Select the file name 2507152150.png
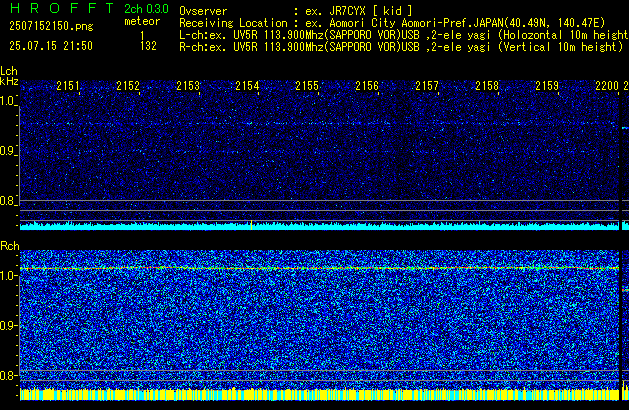This screenshot has width=629, height=410. (x=51, y=26)
